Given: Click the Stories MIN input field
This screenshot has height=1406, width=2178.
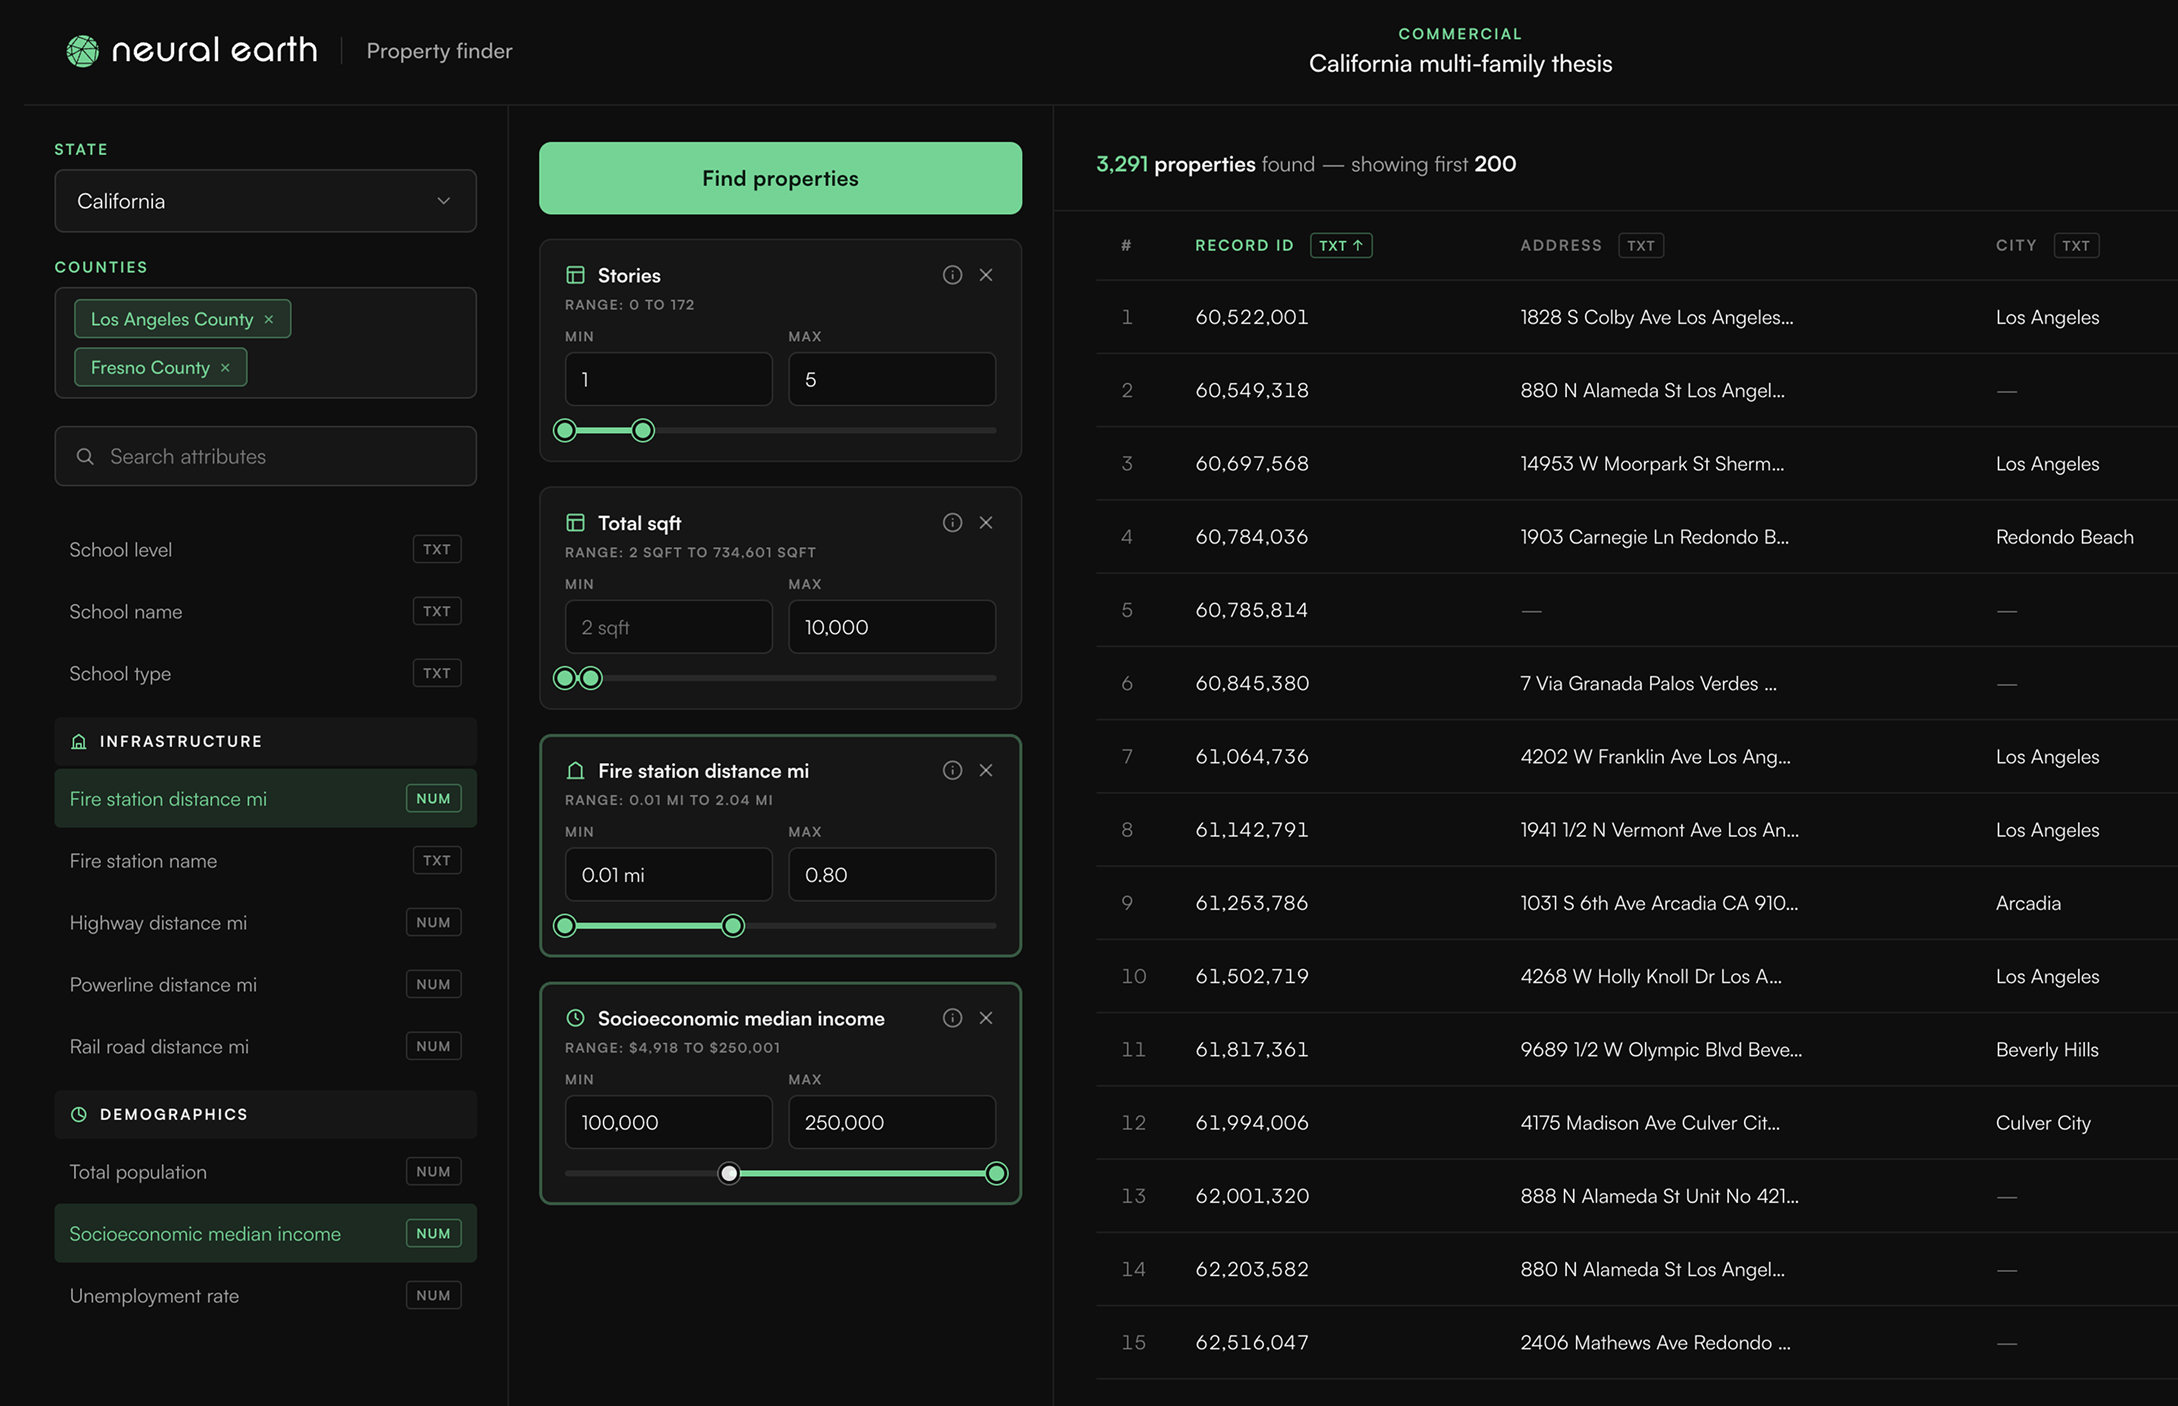Looking at the screenshot, I should click(668, 379).
